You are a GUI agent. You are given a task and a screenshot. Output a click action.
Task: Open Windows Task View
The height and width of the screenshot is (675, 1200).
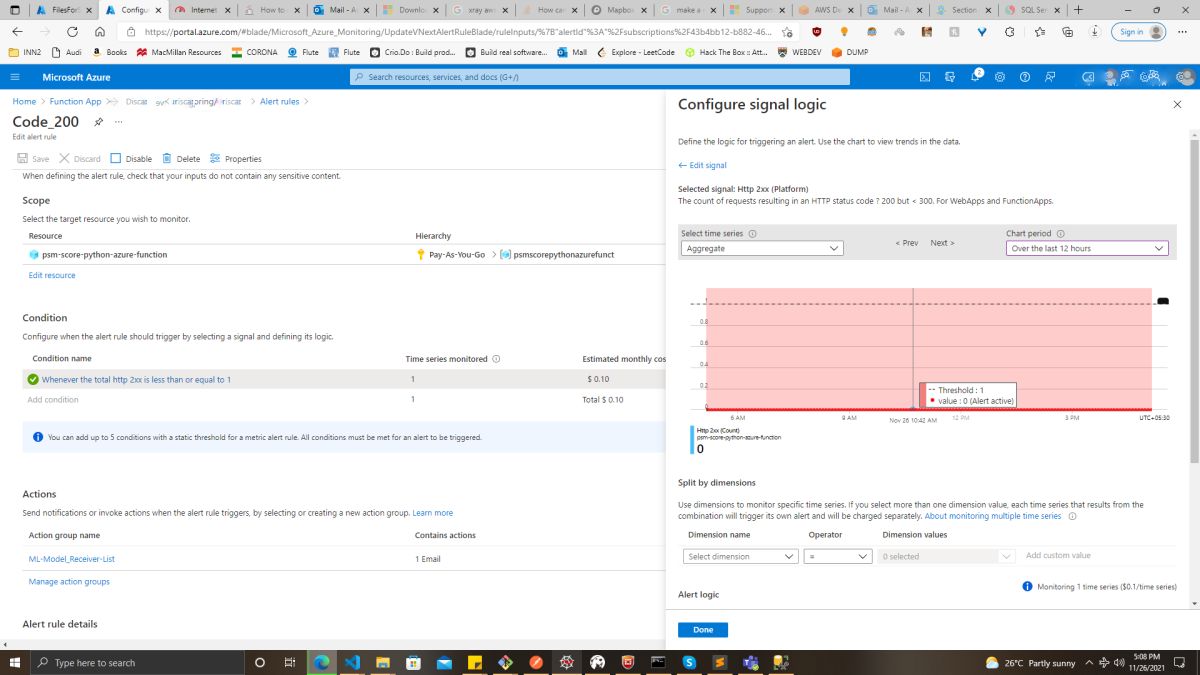click(x=290, y=662)
